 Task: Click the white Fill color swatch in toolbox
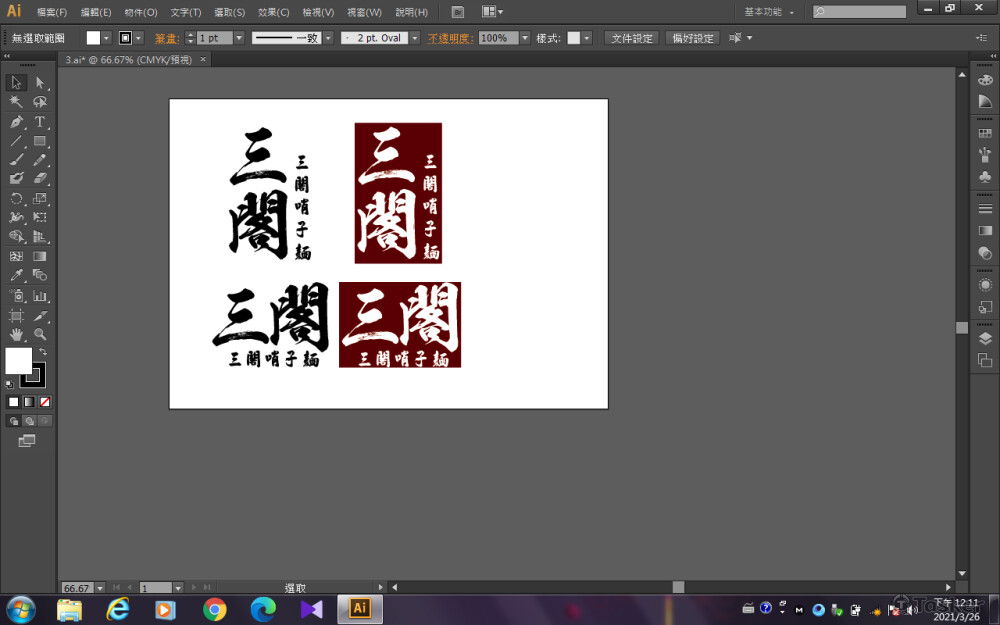coord(17,360)
